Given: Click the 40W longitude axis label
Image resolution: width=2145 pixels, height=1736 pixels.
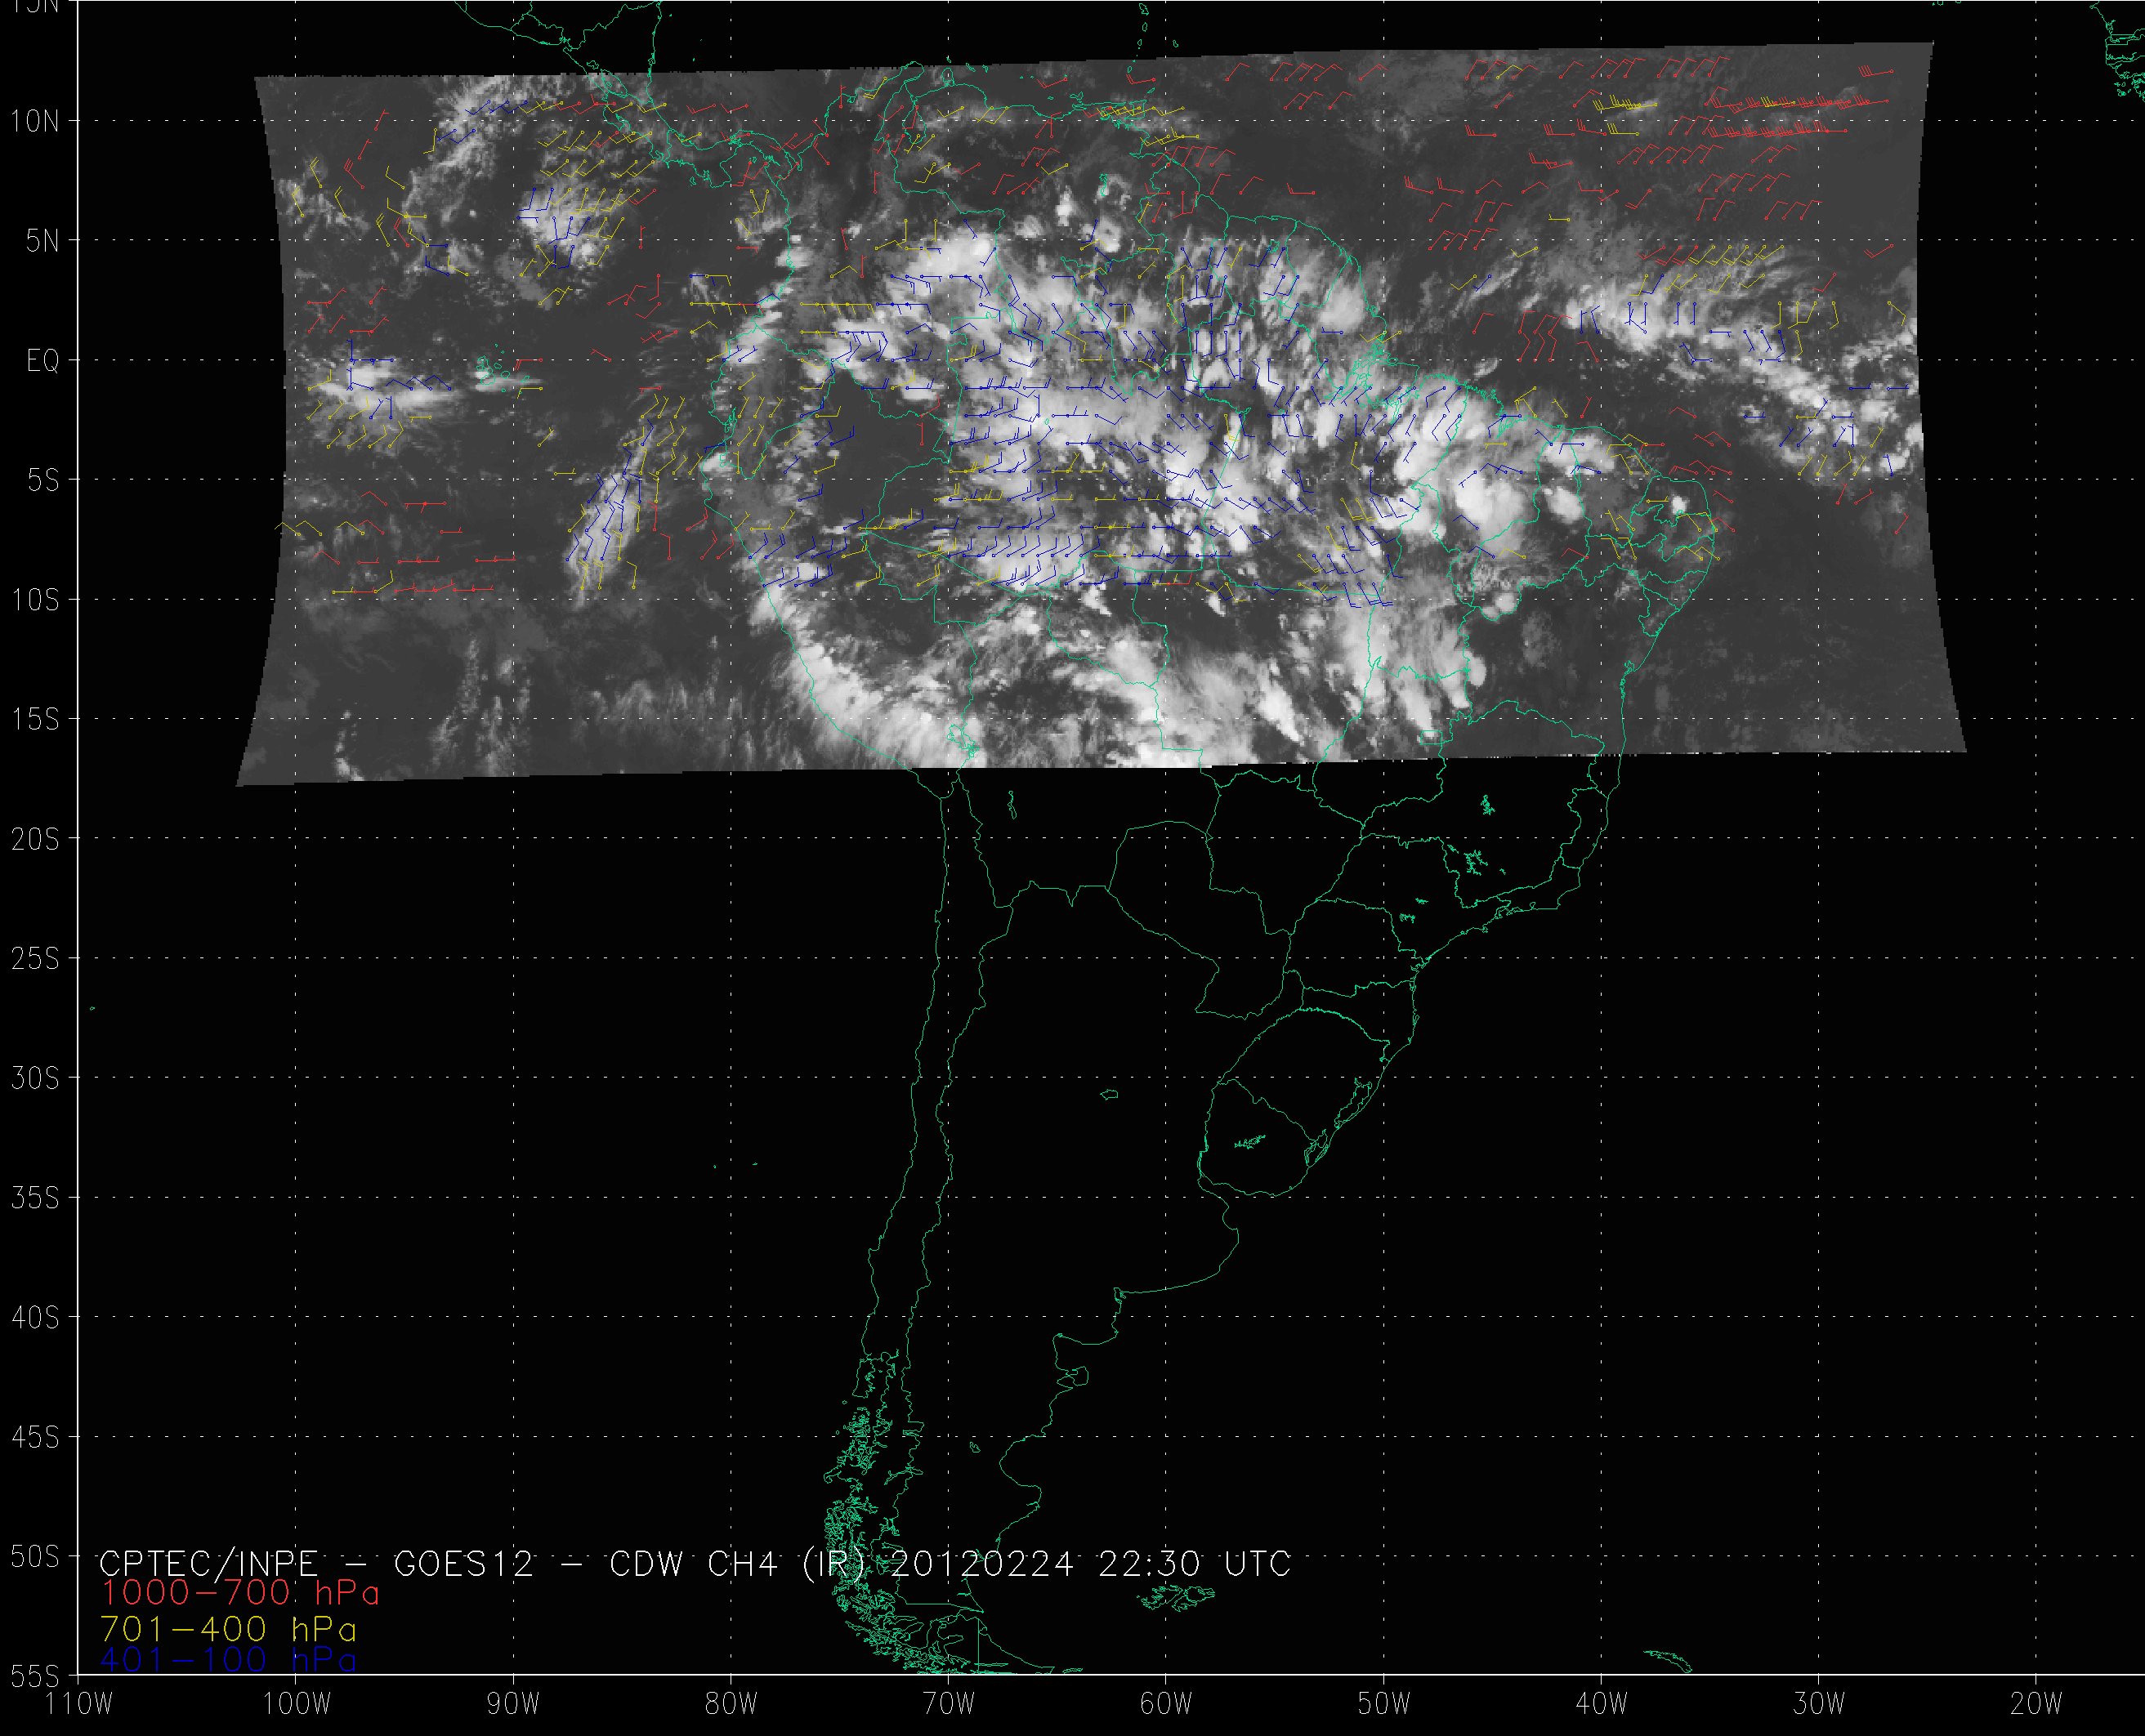Looking at the screenshot, I should click(1601, 1703).
